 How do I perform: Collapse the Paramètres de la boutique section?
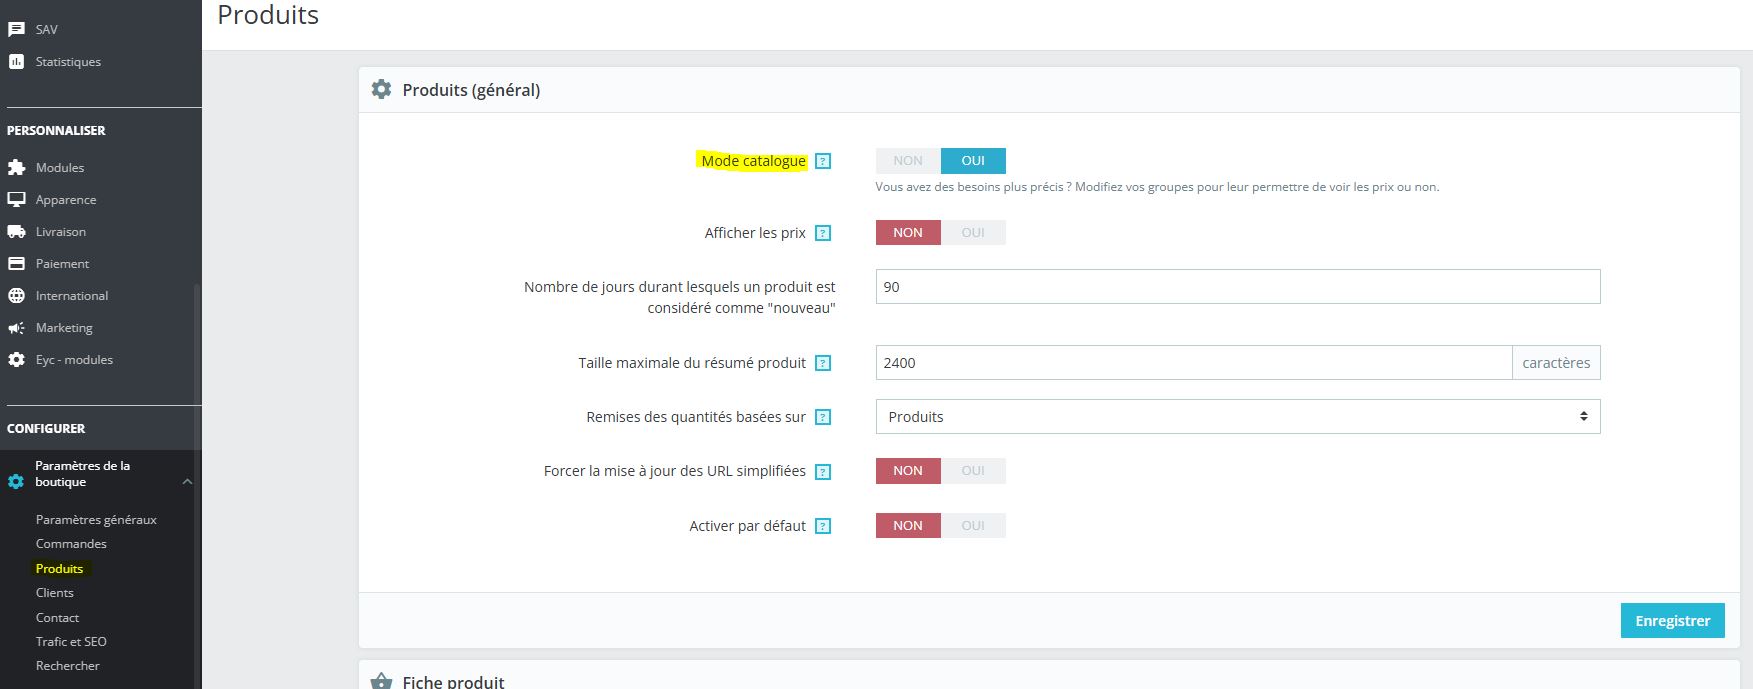click(186, 480)
